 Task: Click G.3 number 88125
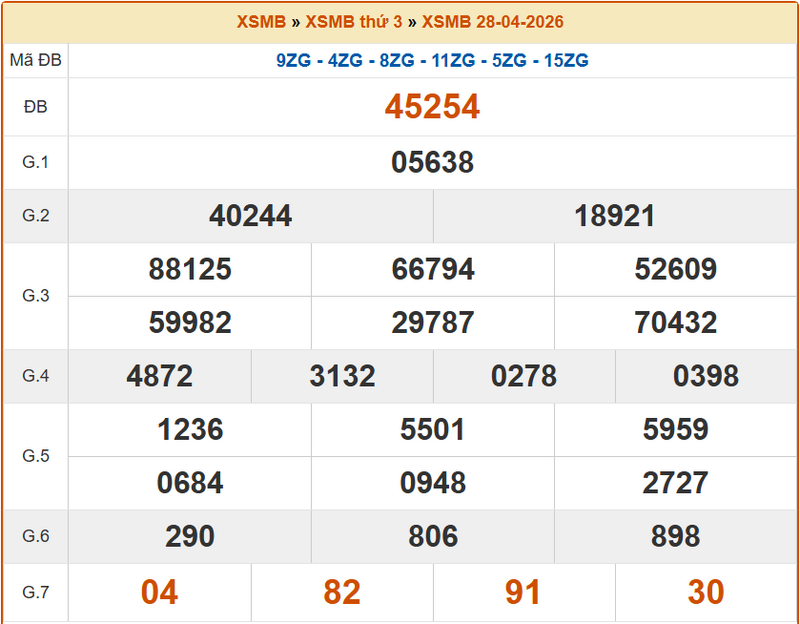tap(190, 269)
